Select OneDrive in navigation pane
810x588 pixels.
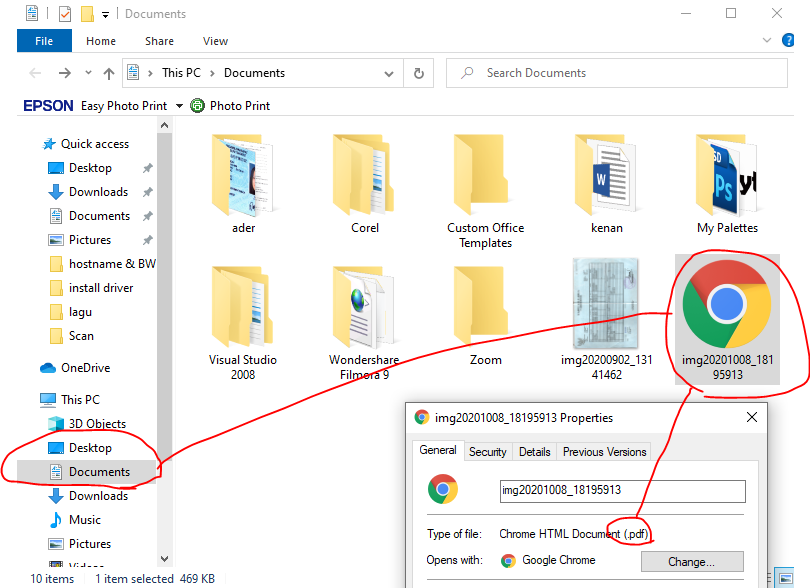click(x=85, y=368)
